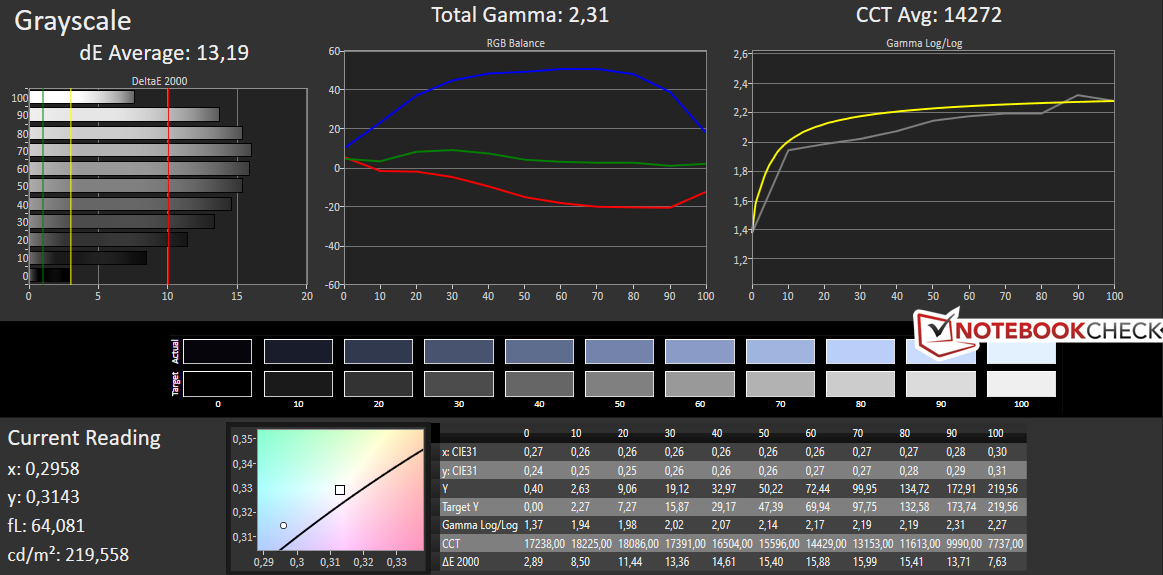The image size is (1163, 575).
Task: Click the Target color swatch for 90
Action: pyautogui.click(x=940, y=384)
